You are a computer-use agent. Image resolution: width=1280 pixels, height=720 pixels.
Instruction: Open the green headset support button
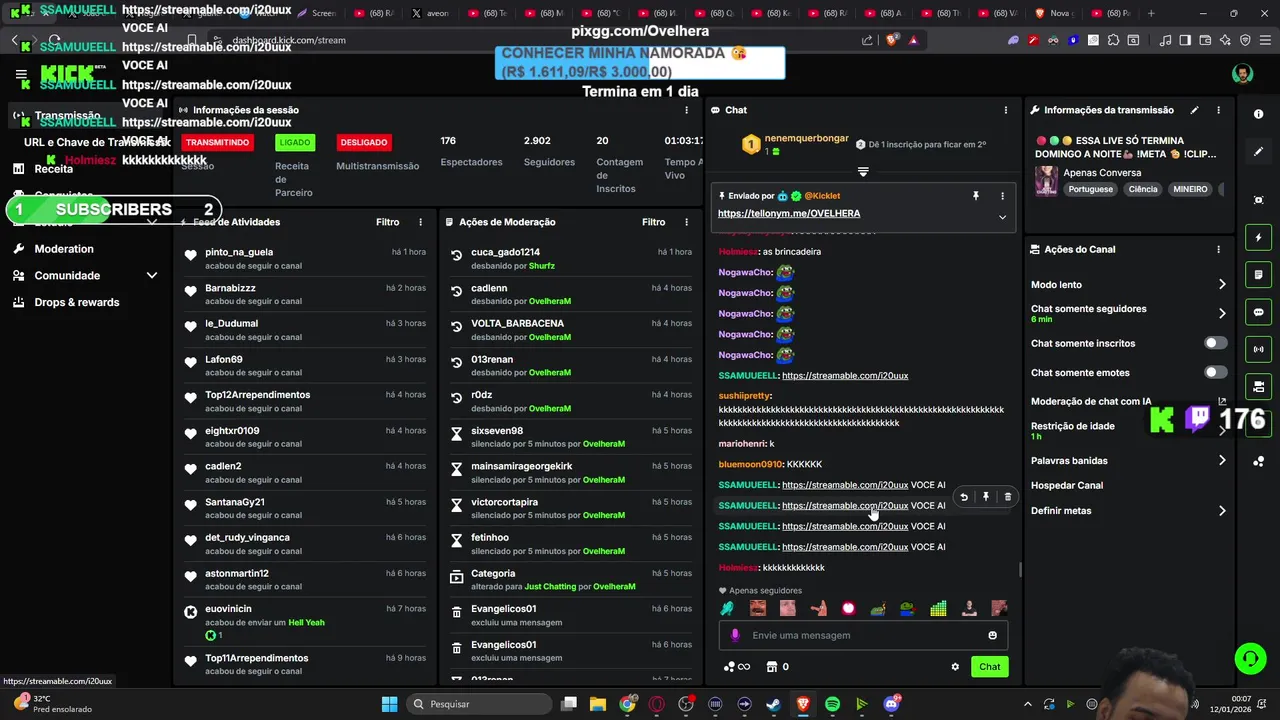tap(1250, 659)
